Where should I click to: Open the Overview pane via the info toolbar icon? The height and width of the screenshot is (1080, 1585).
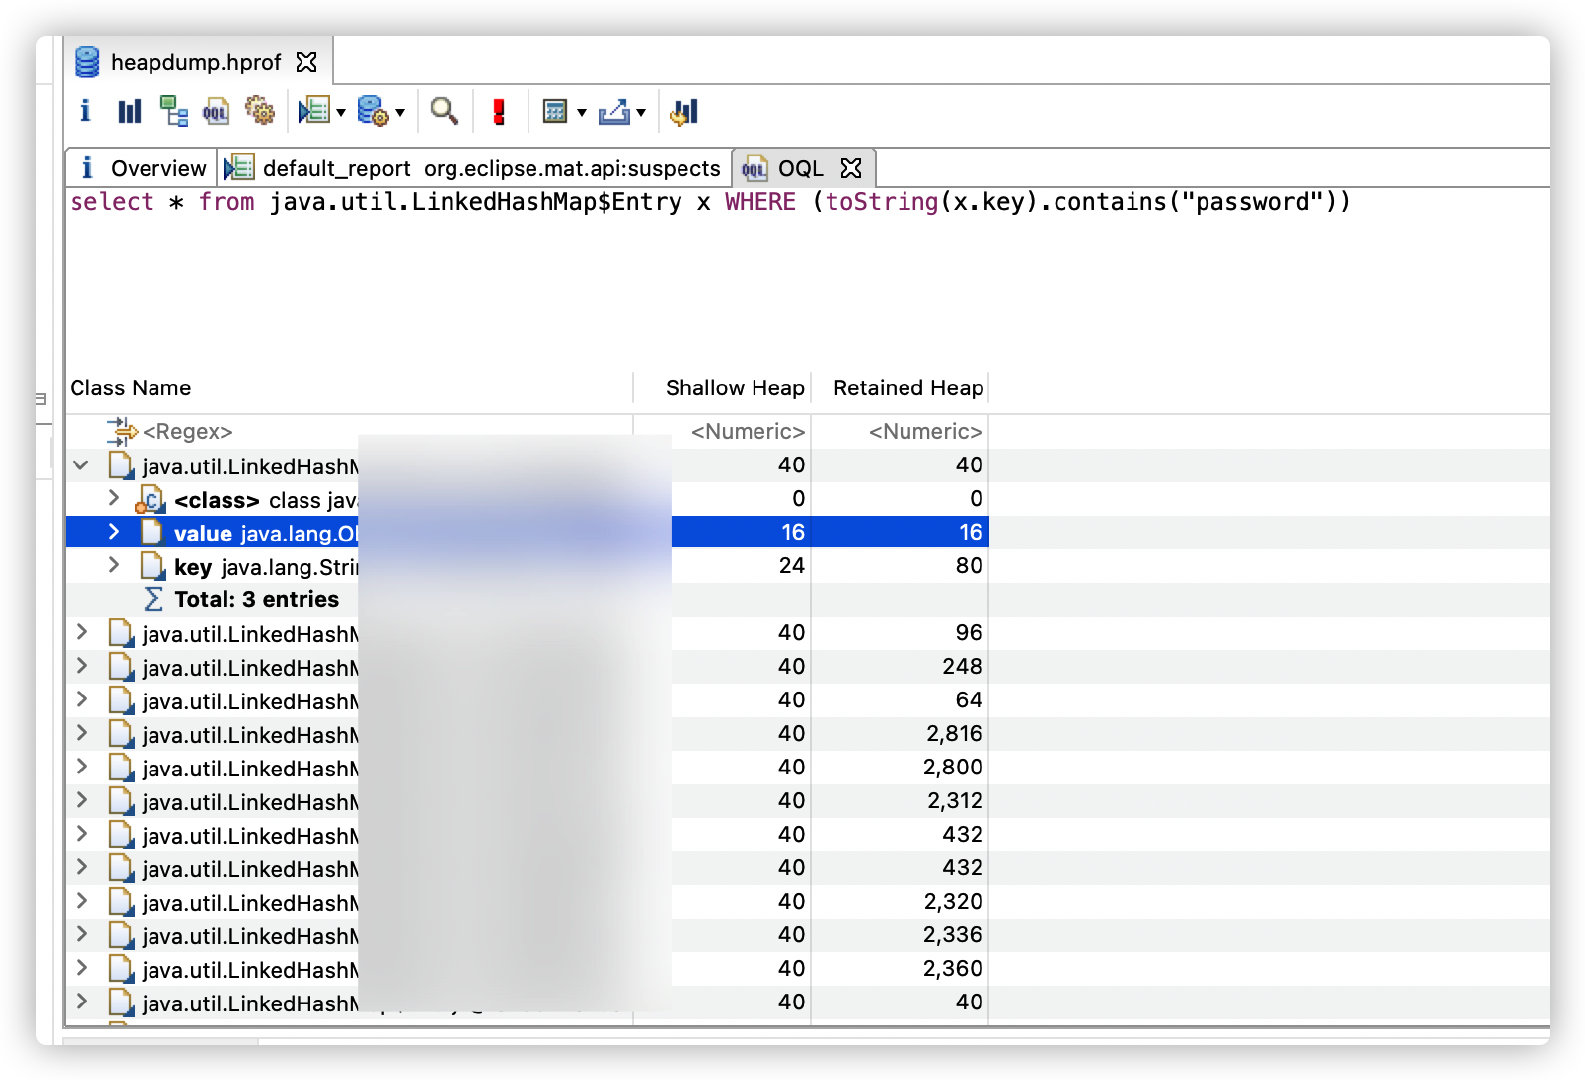coord(85,111)
